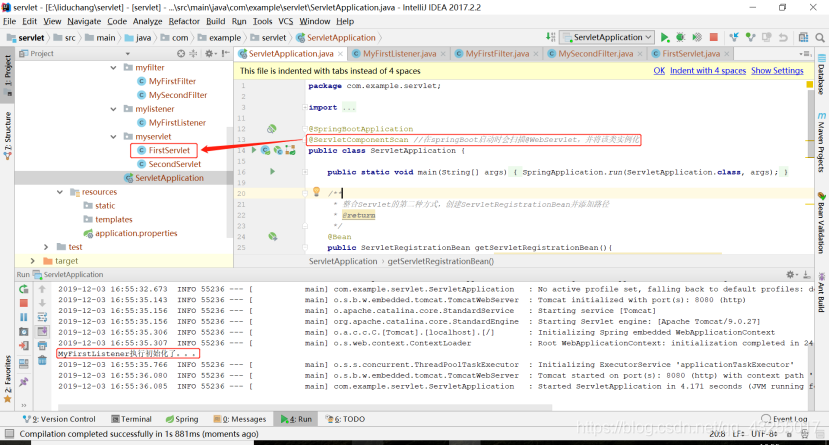Jump down the stack trace arrow
The width and height of the screenshot is (830, 446).
point(42,303)
